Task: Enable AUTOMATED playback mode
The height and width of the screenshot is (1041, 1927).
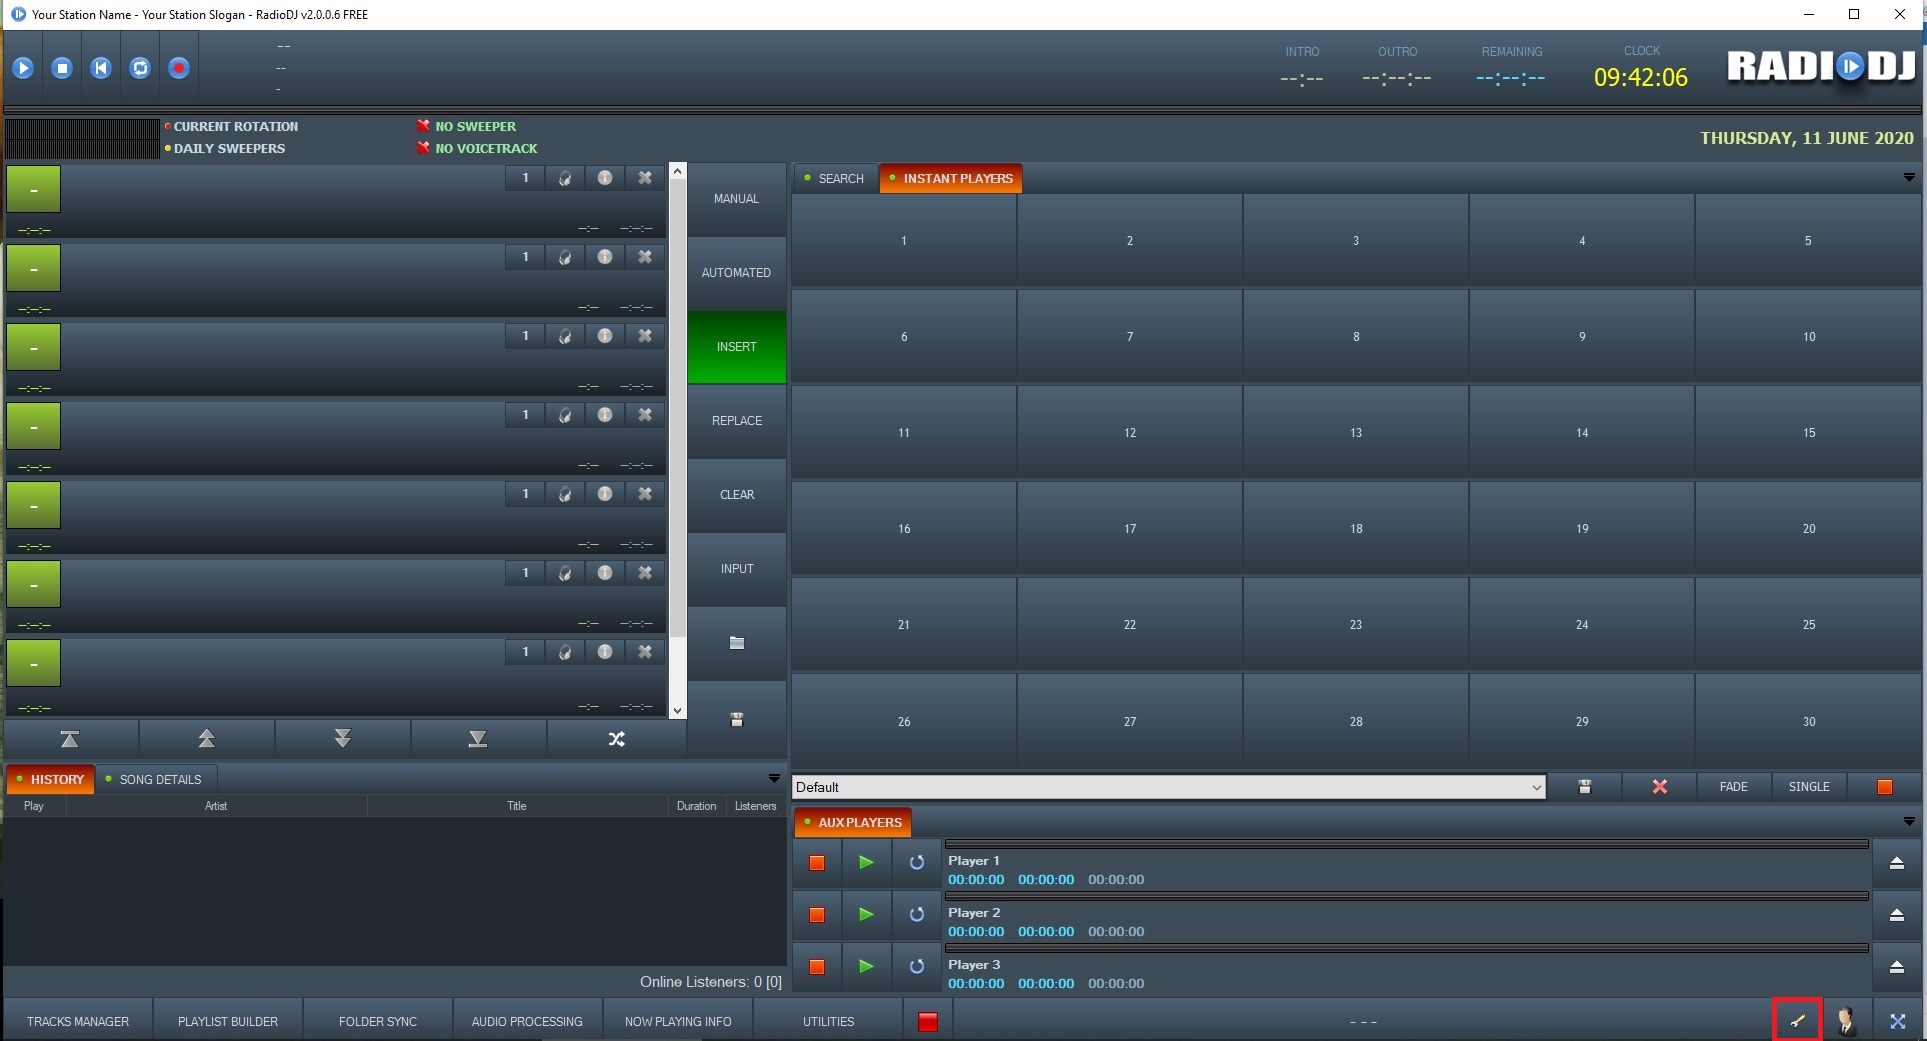Action: click(736, 273)
